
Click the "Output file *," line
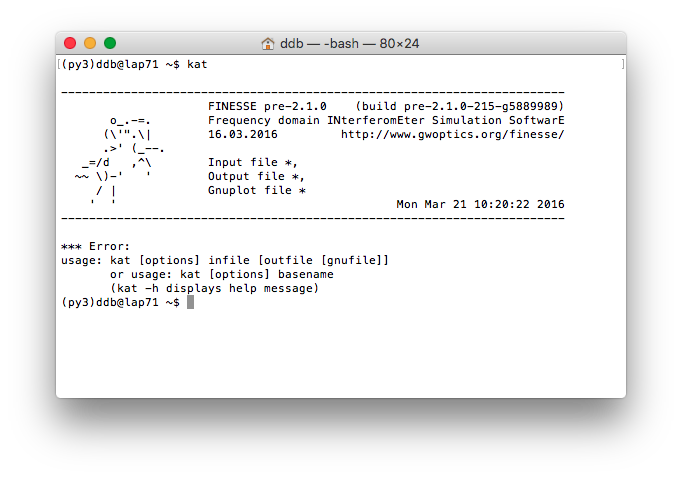[256, 176]
